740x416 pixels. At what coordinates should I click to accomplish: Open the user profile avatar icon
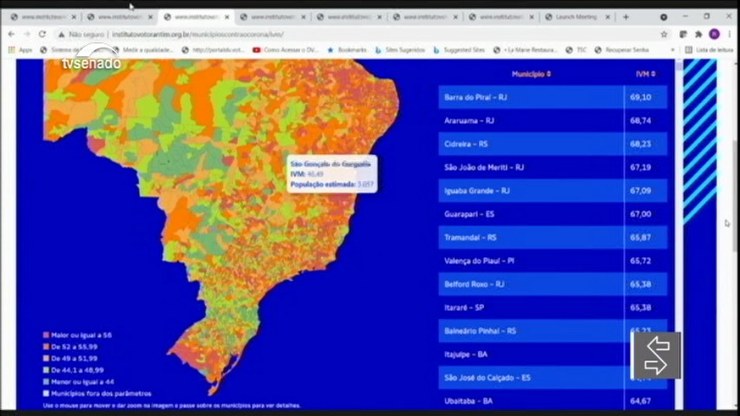point(714,33)
